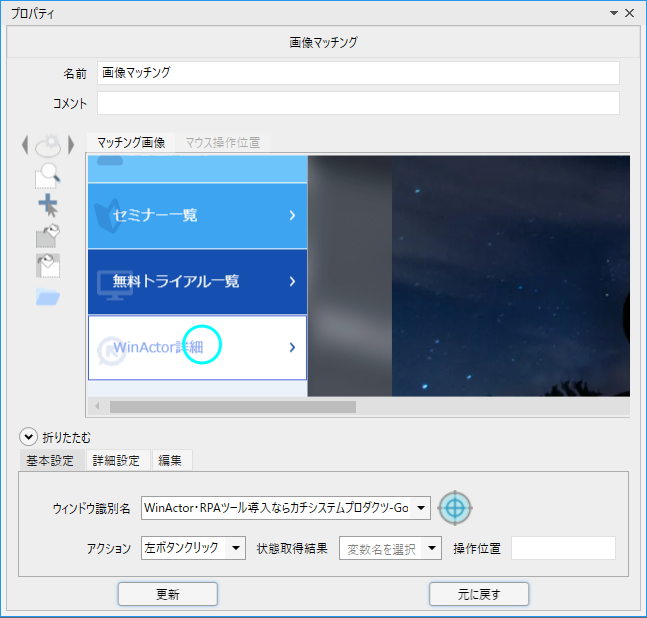Click the horizontal scrollbar under the image
Screen dimensions: 647x618
point(232,407)
